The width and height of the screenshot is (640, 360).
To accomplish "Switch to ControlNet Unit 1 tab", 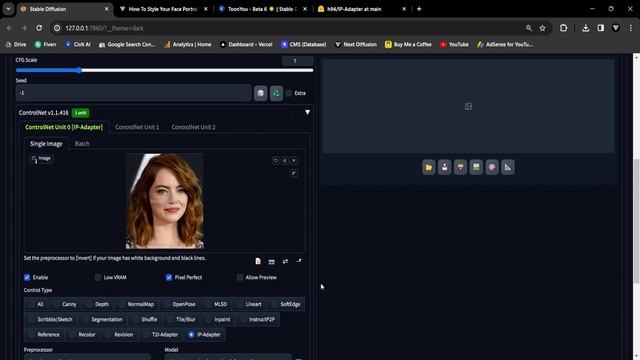I will coord(137,127).
